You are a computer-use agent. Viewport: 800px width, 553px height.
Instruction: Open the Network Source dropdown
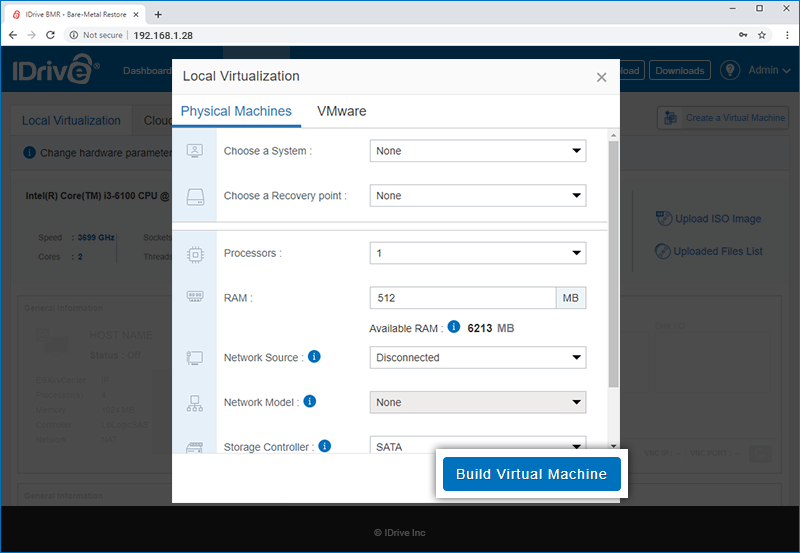tap(478, 358)
